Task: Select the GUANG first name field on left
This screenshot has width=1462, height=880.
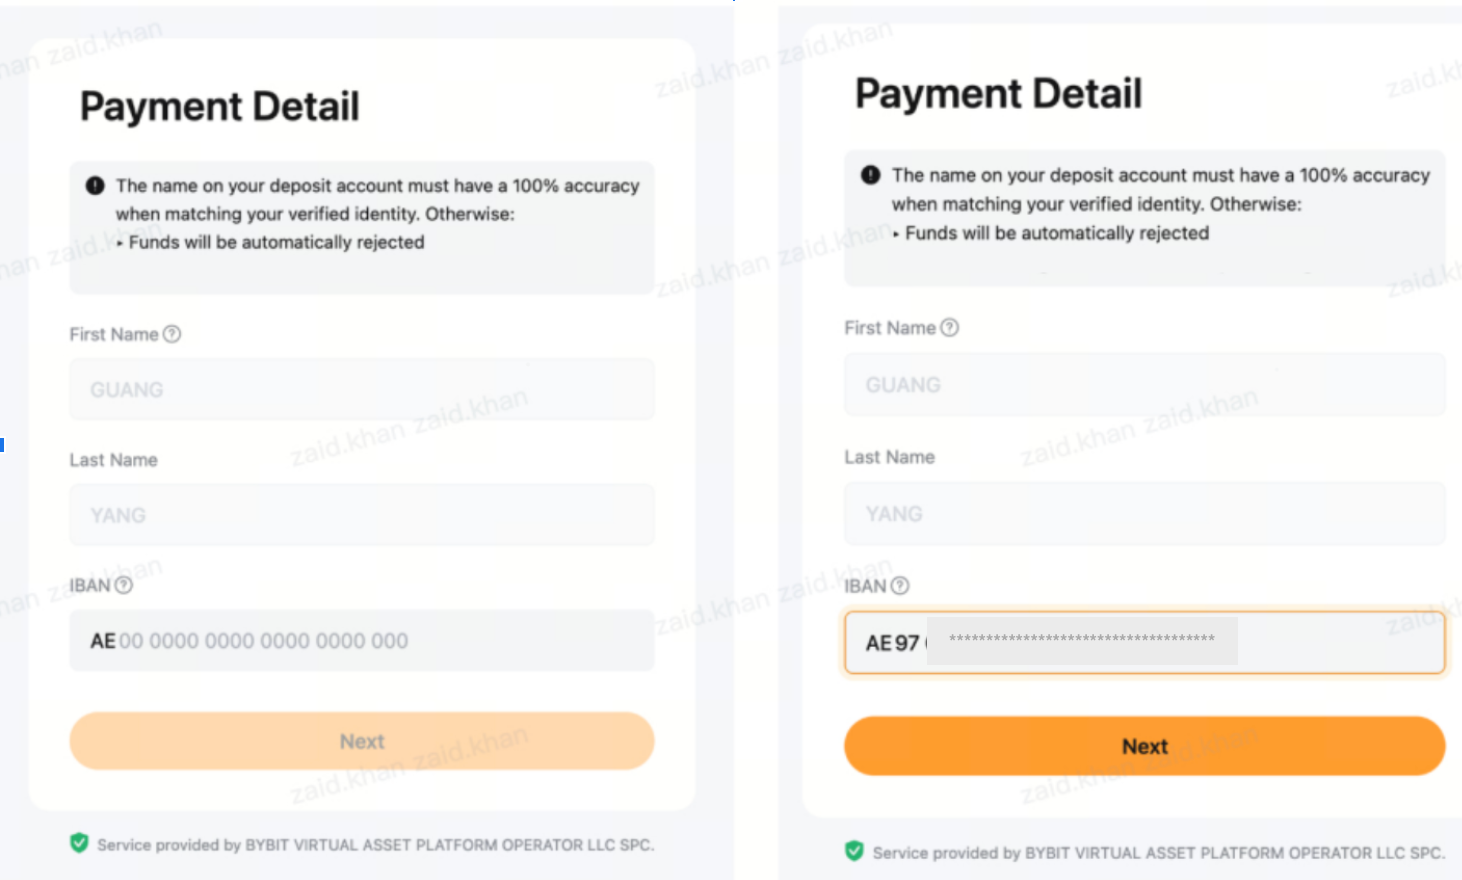Action: coord(362,389)
